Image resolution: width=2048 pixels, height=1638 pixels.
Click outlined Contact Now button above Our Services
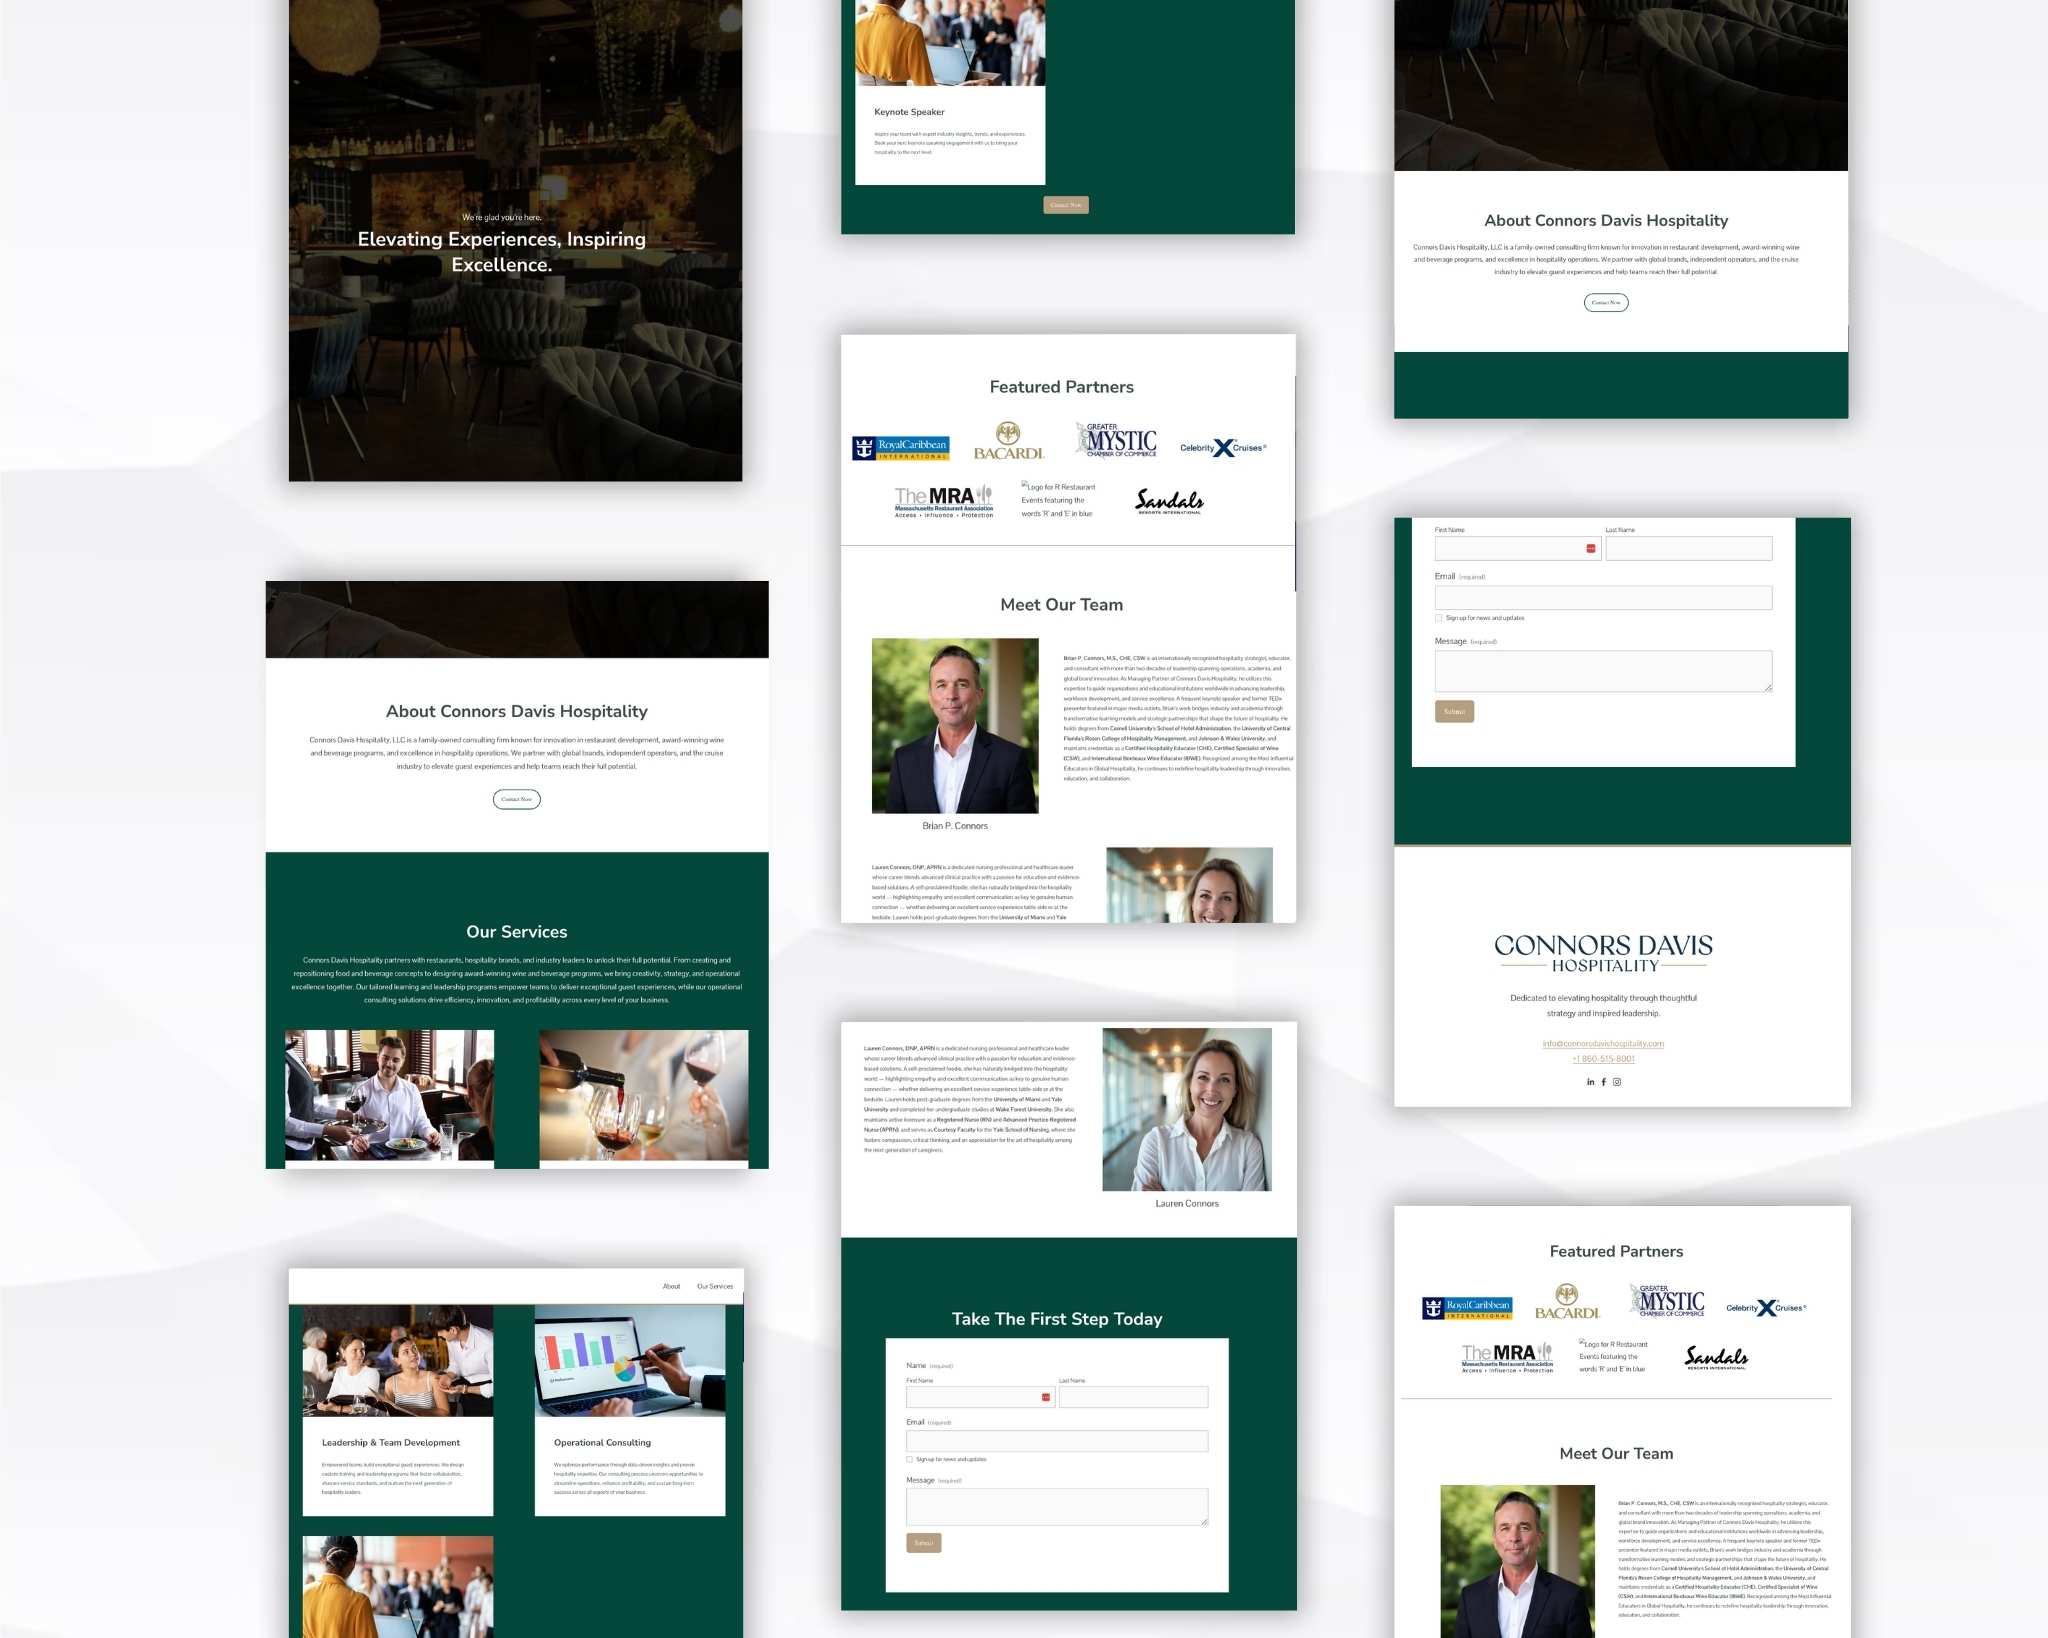click(516, 799)
